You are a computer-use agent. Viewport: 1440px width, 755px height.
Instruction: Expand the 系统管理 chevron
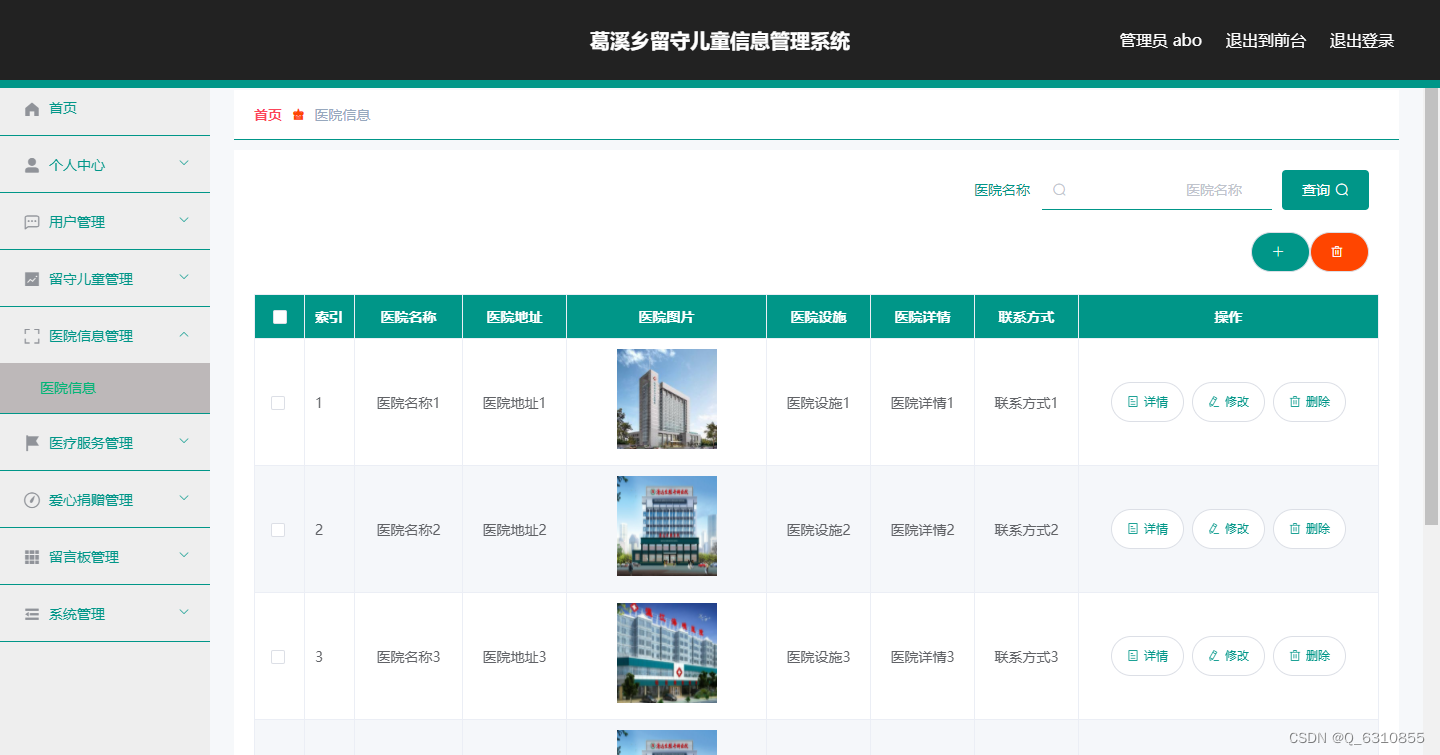click(184, 612)
